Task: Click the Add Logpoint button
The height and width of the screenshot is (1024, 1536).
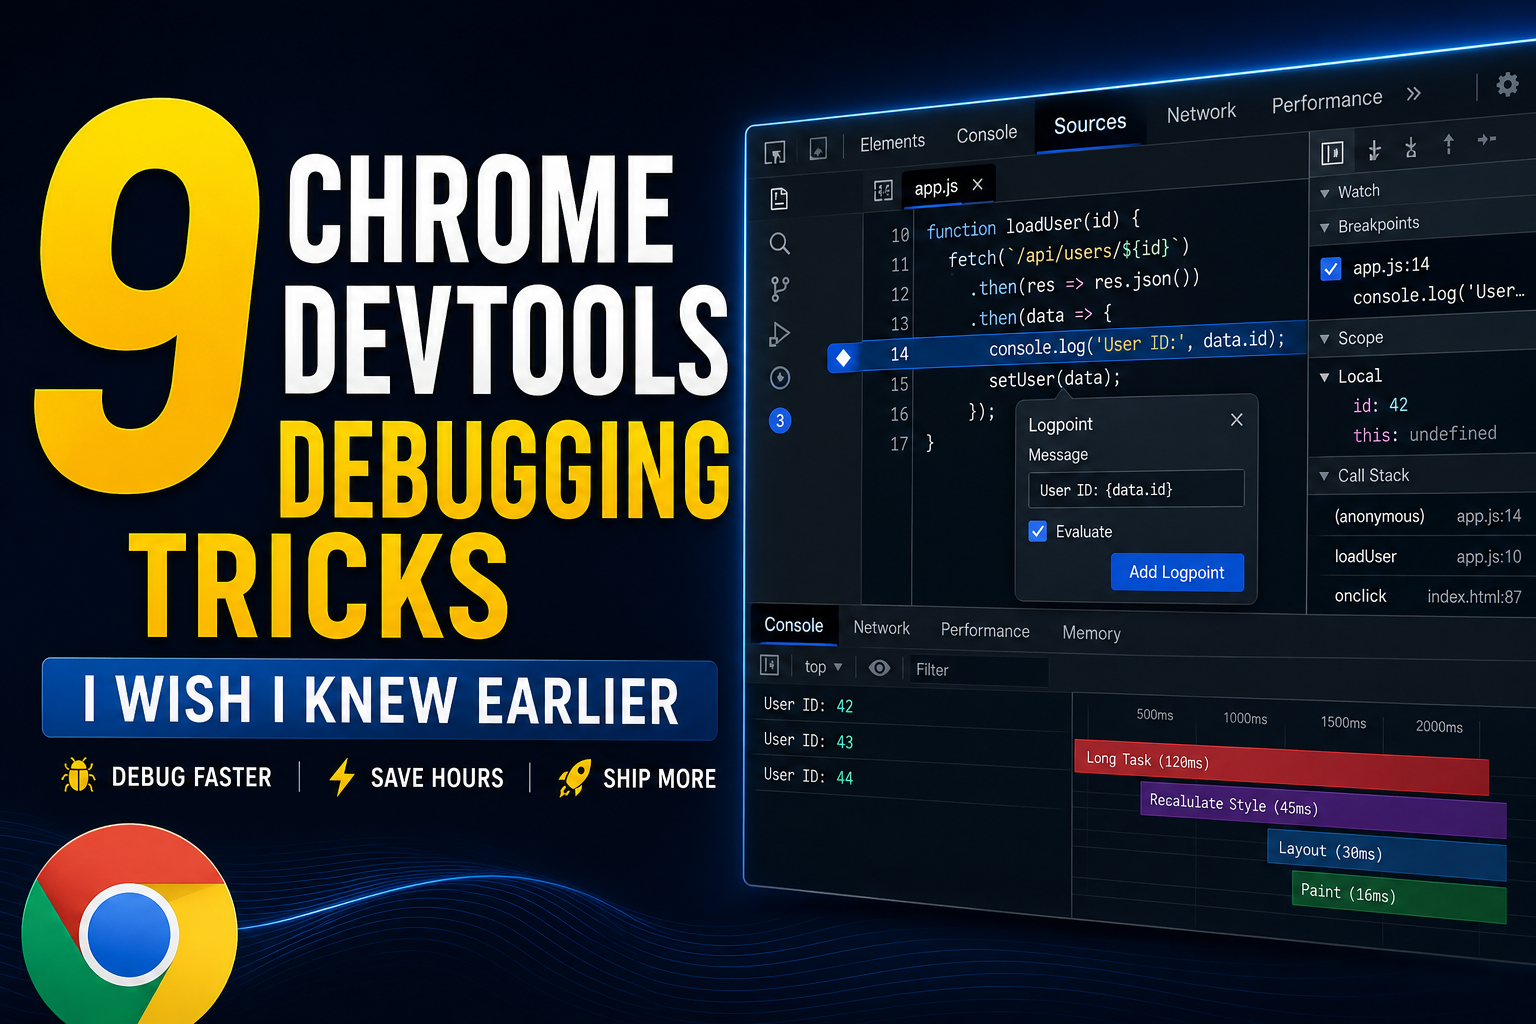Action: 1177,572
